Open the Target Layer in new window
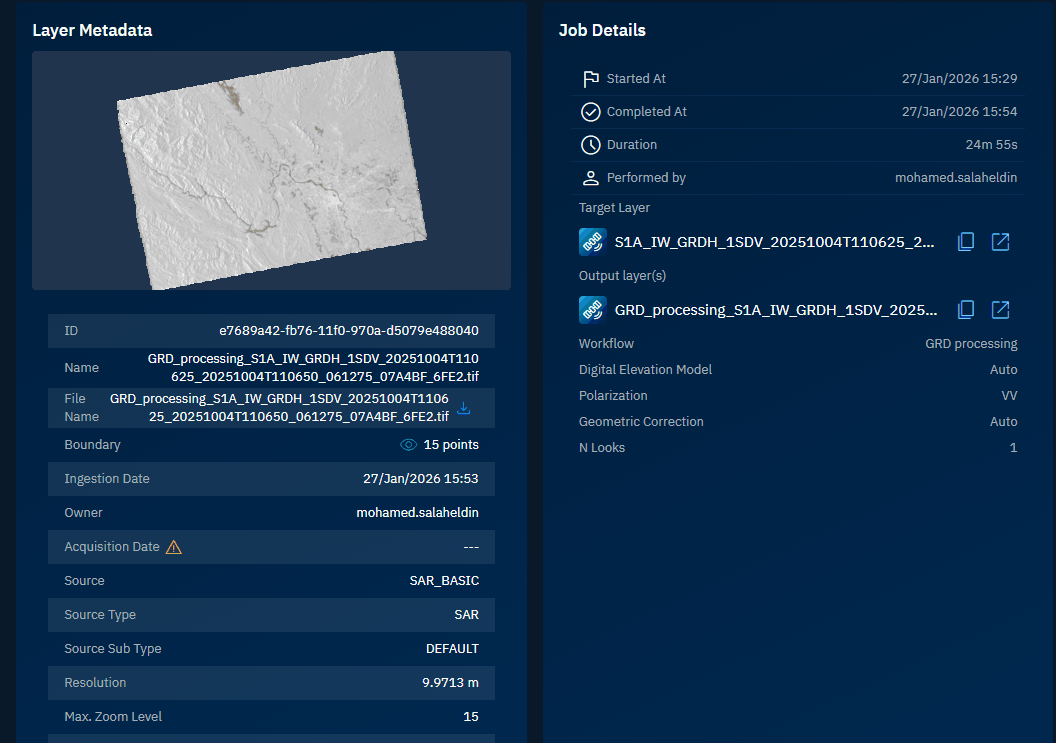 pyautogui.click(x=1000, y=242)
